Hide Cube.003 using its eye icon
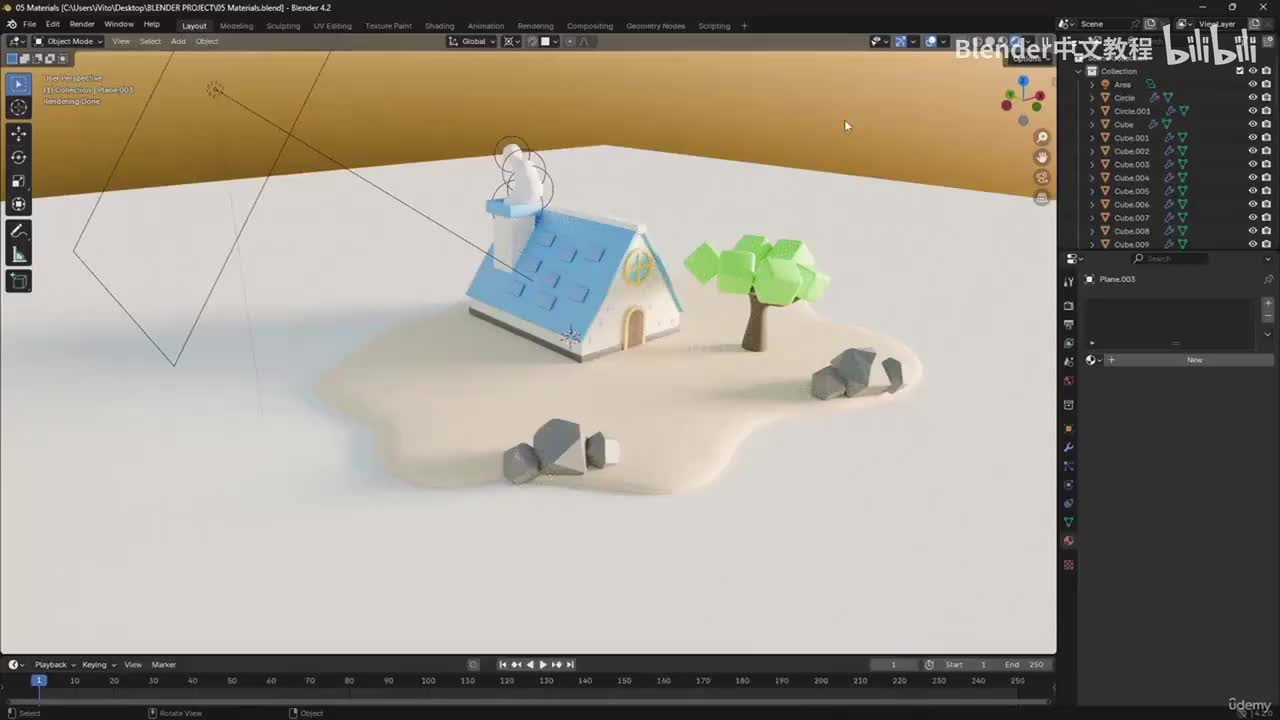 (x=1253, y=164)
